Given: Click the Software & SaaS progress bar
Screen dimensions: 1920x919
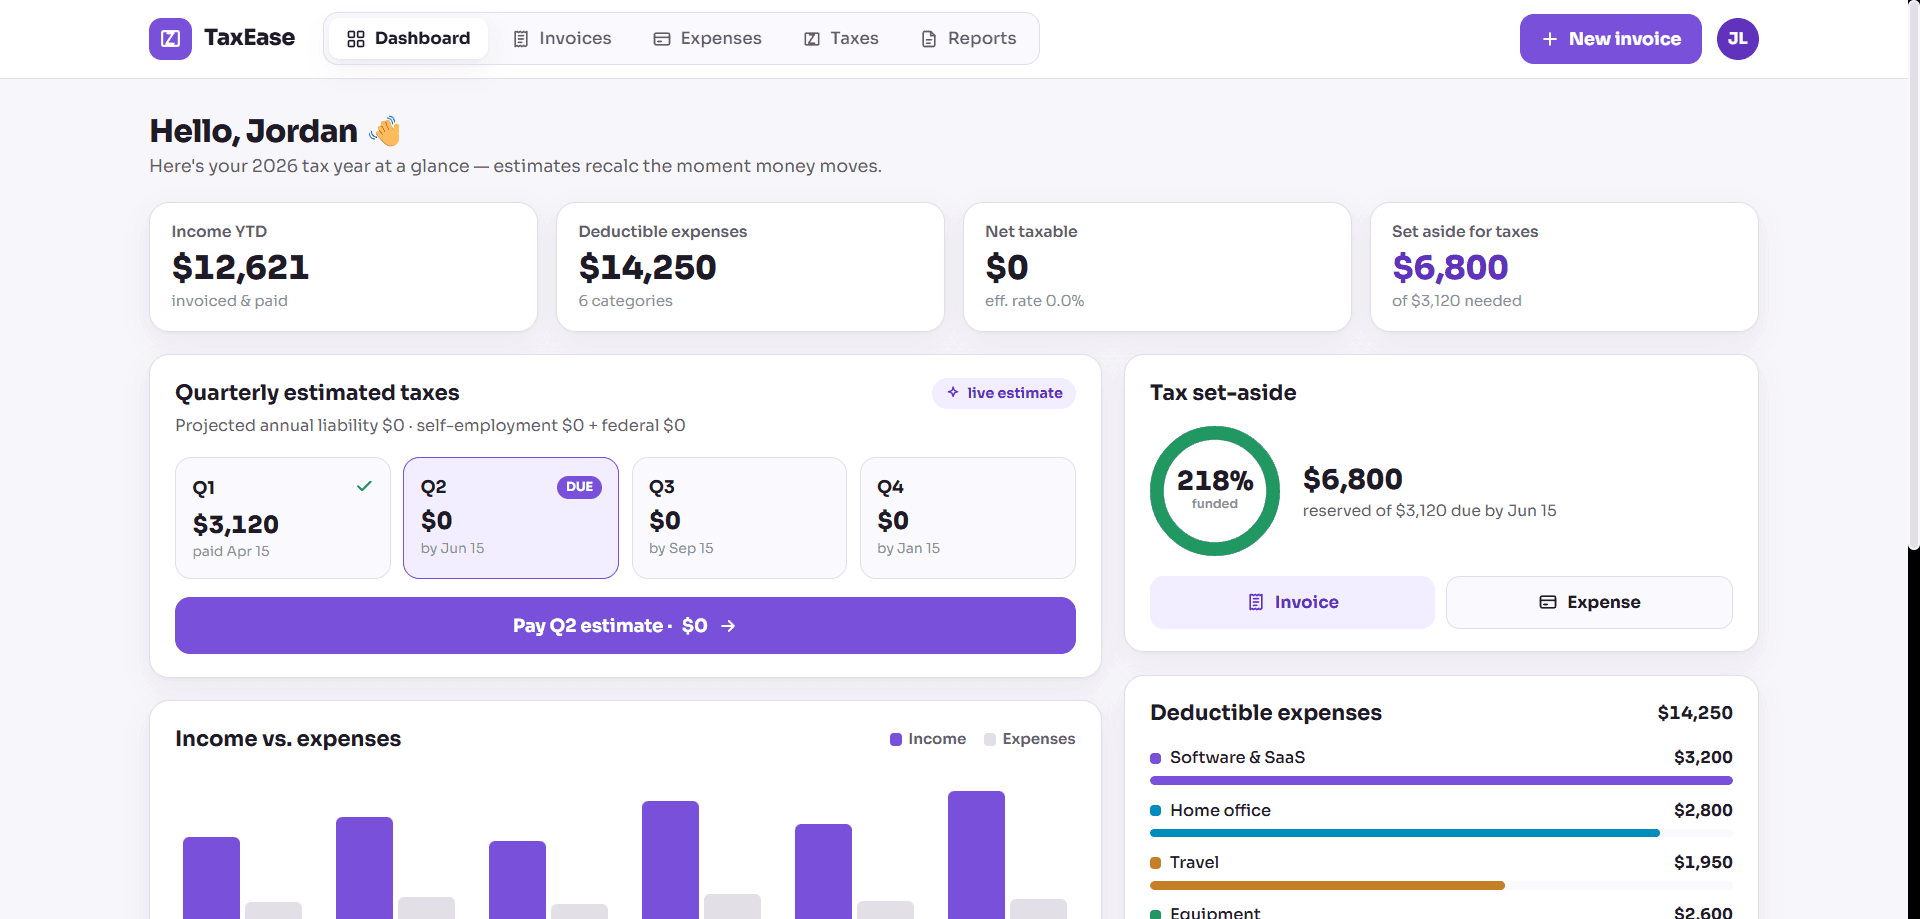Looking at the screenshot, I should click(x=1441, y=780).
